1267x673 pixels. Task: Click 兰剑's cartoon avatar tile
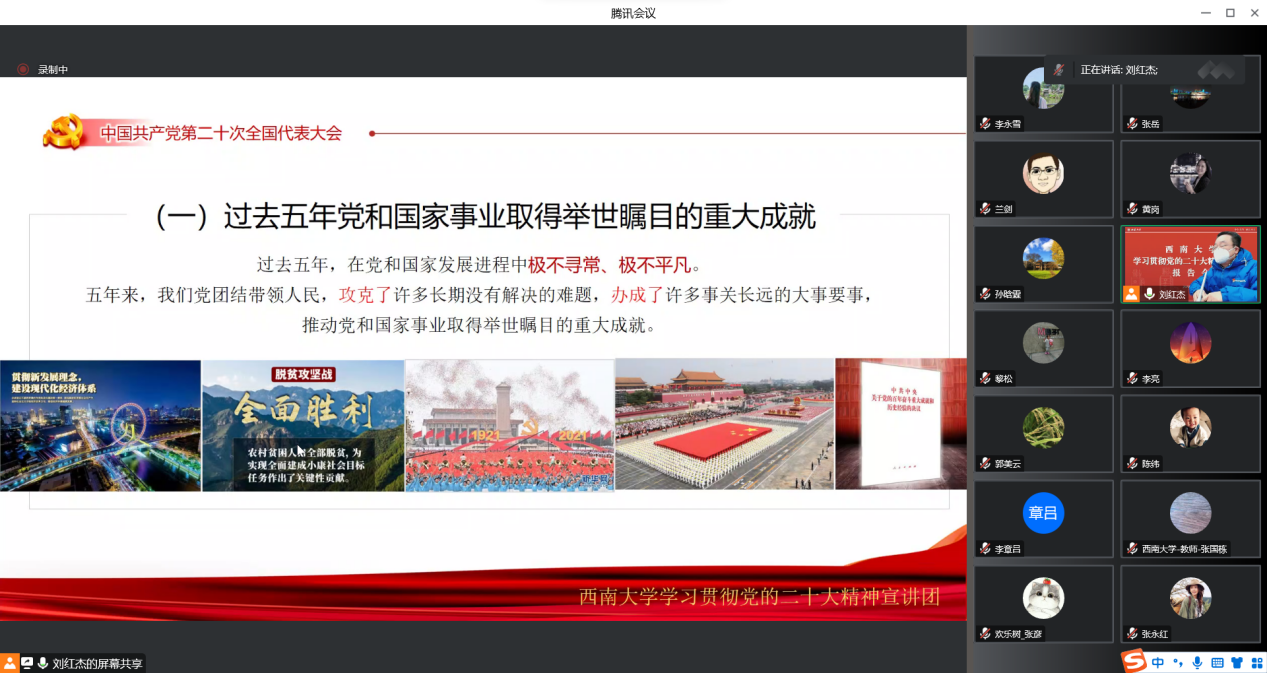coord(1043,174)
